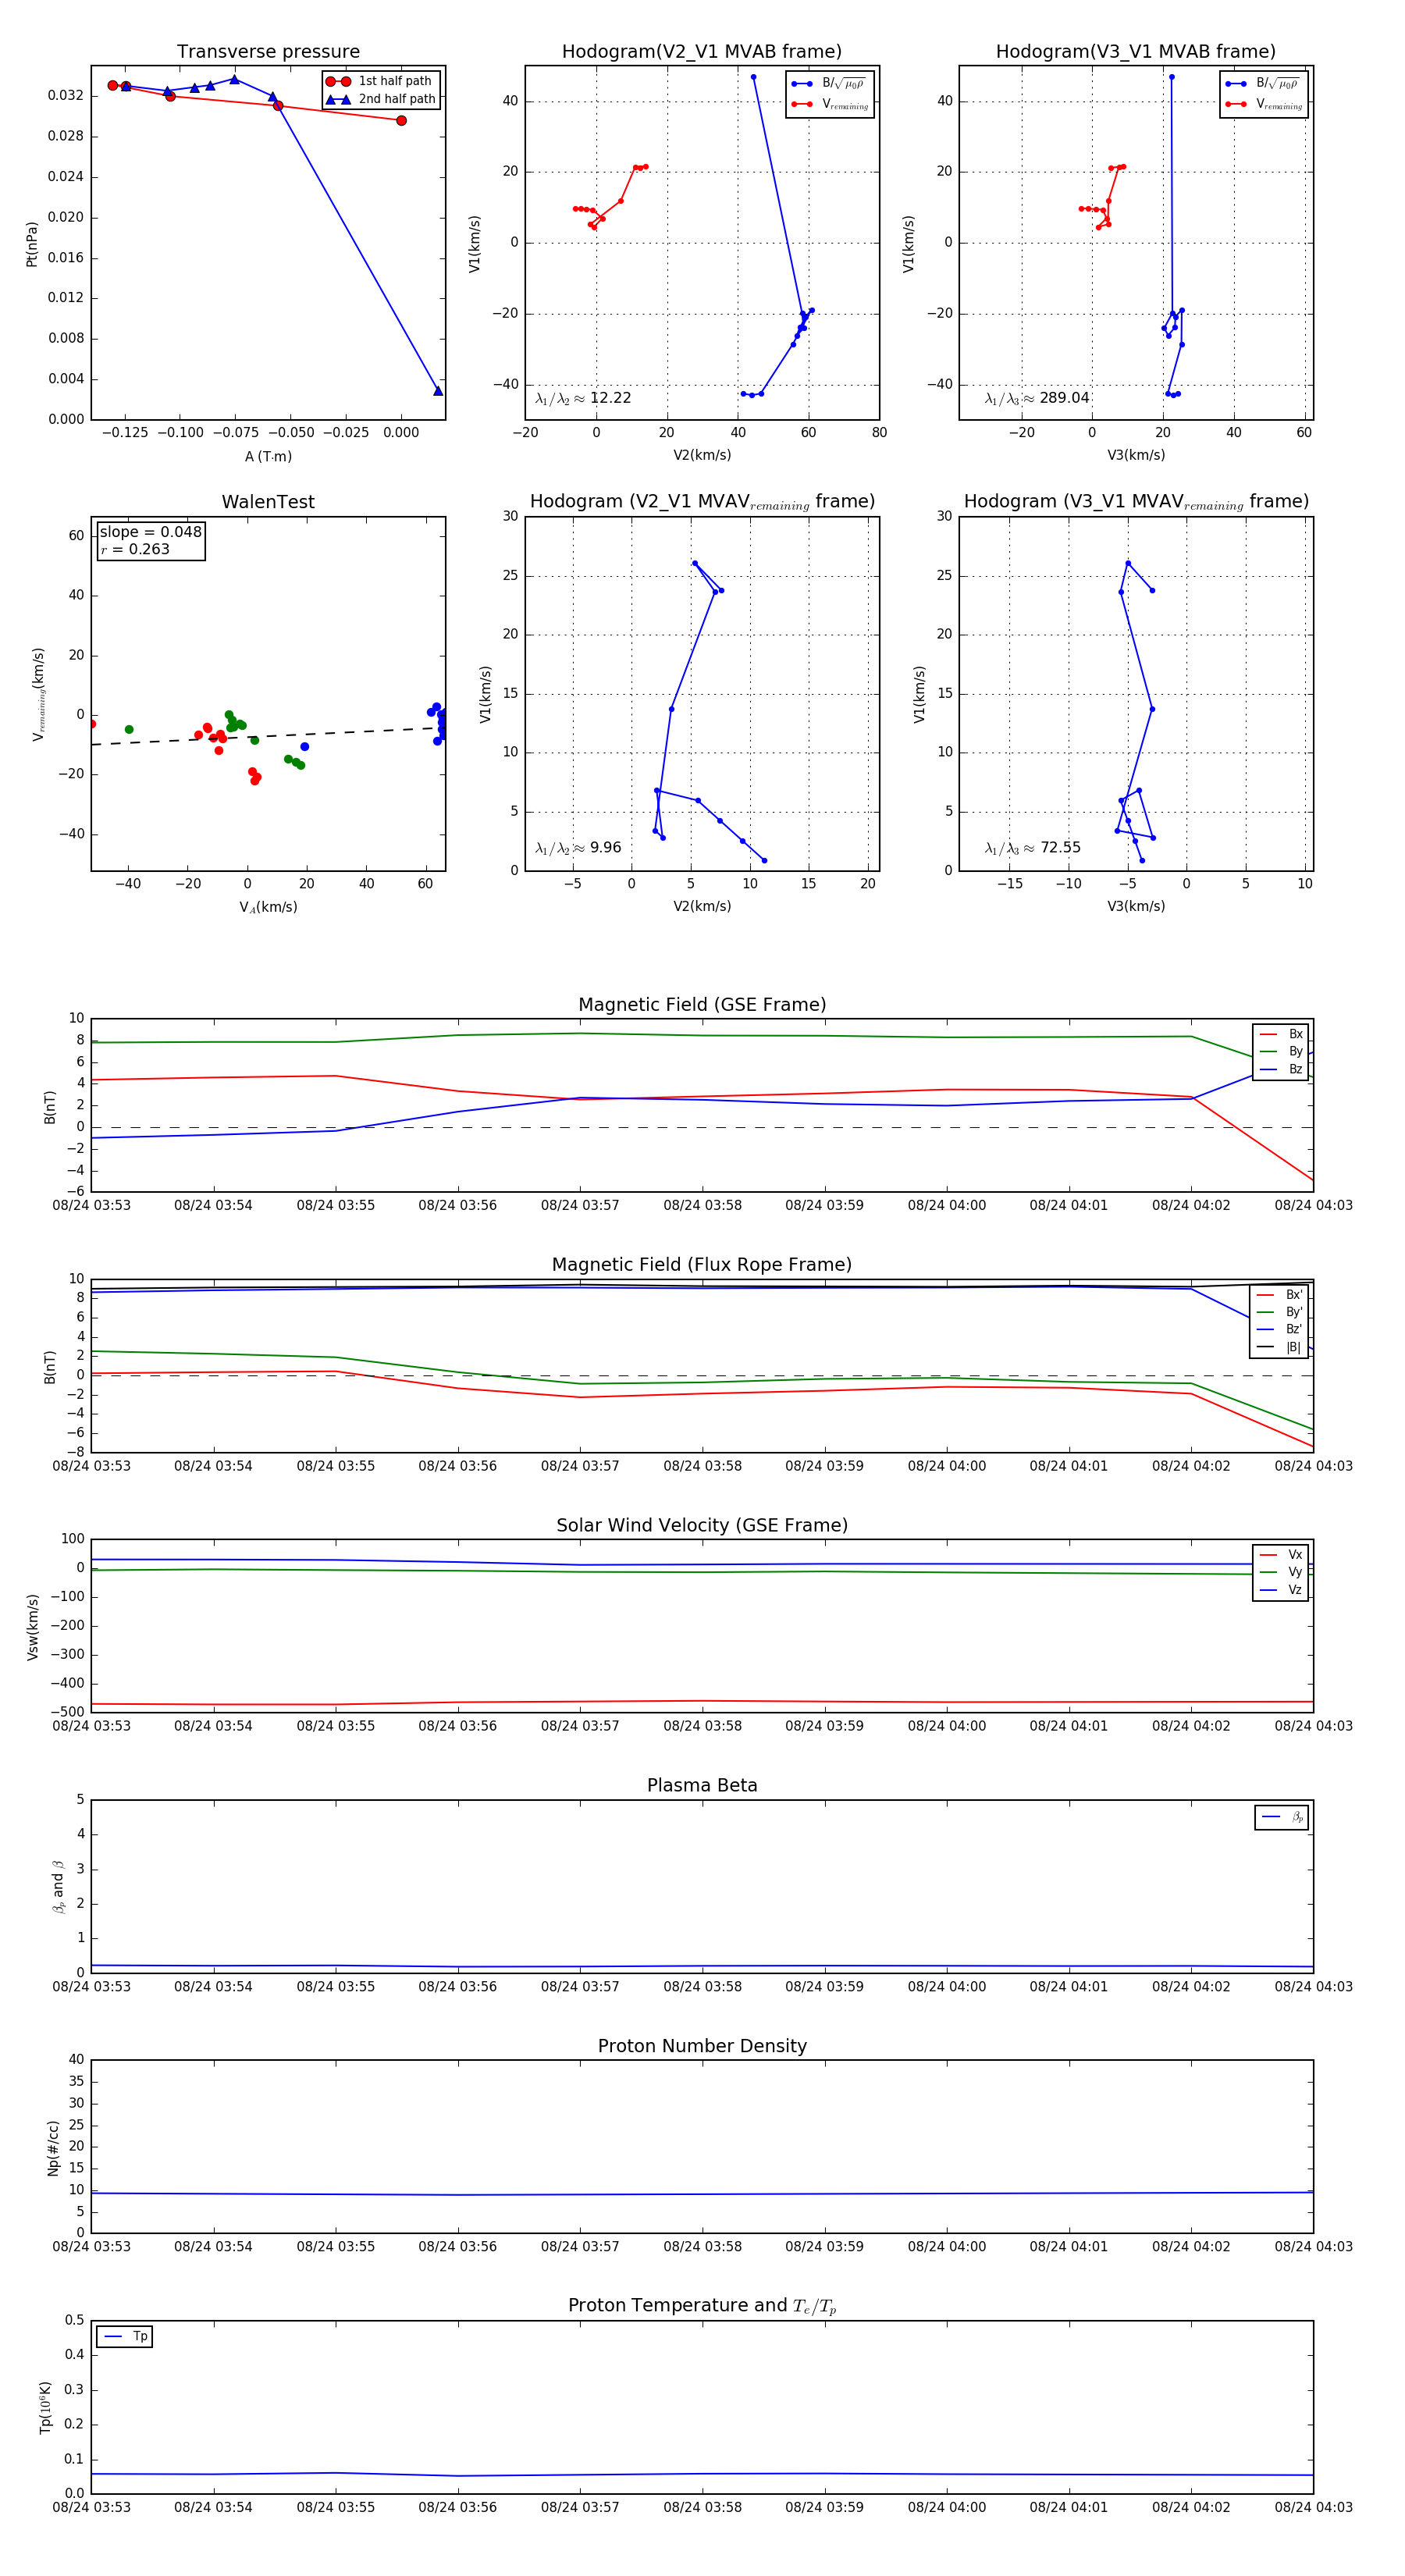
Task: Click the 'A (T·m)' x-axis label
Action: tap(268, 457)
